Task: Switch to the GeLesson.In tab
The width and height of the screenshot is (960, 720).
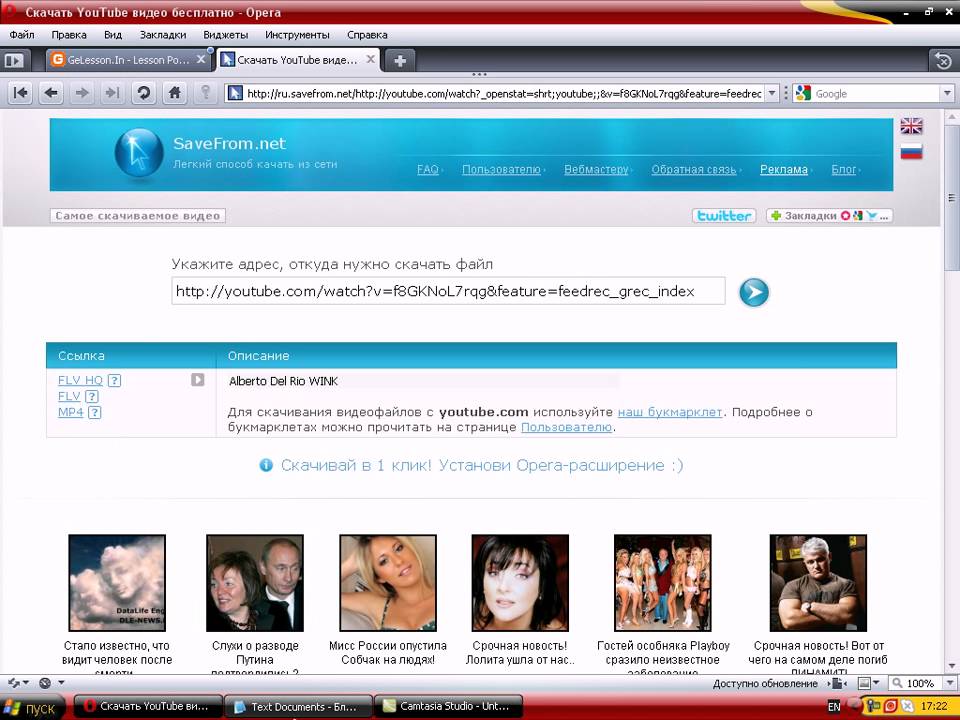Action: [x=127, y=60]
